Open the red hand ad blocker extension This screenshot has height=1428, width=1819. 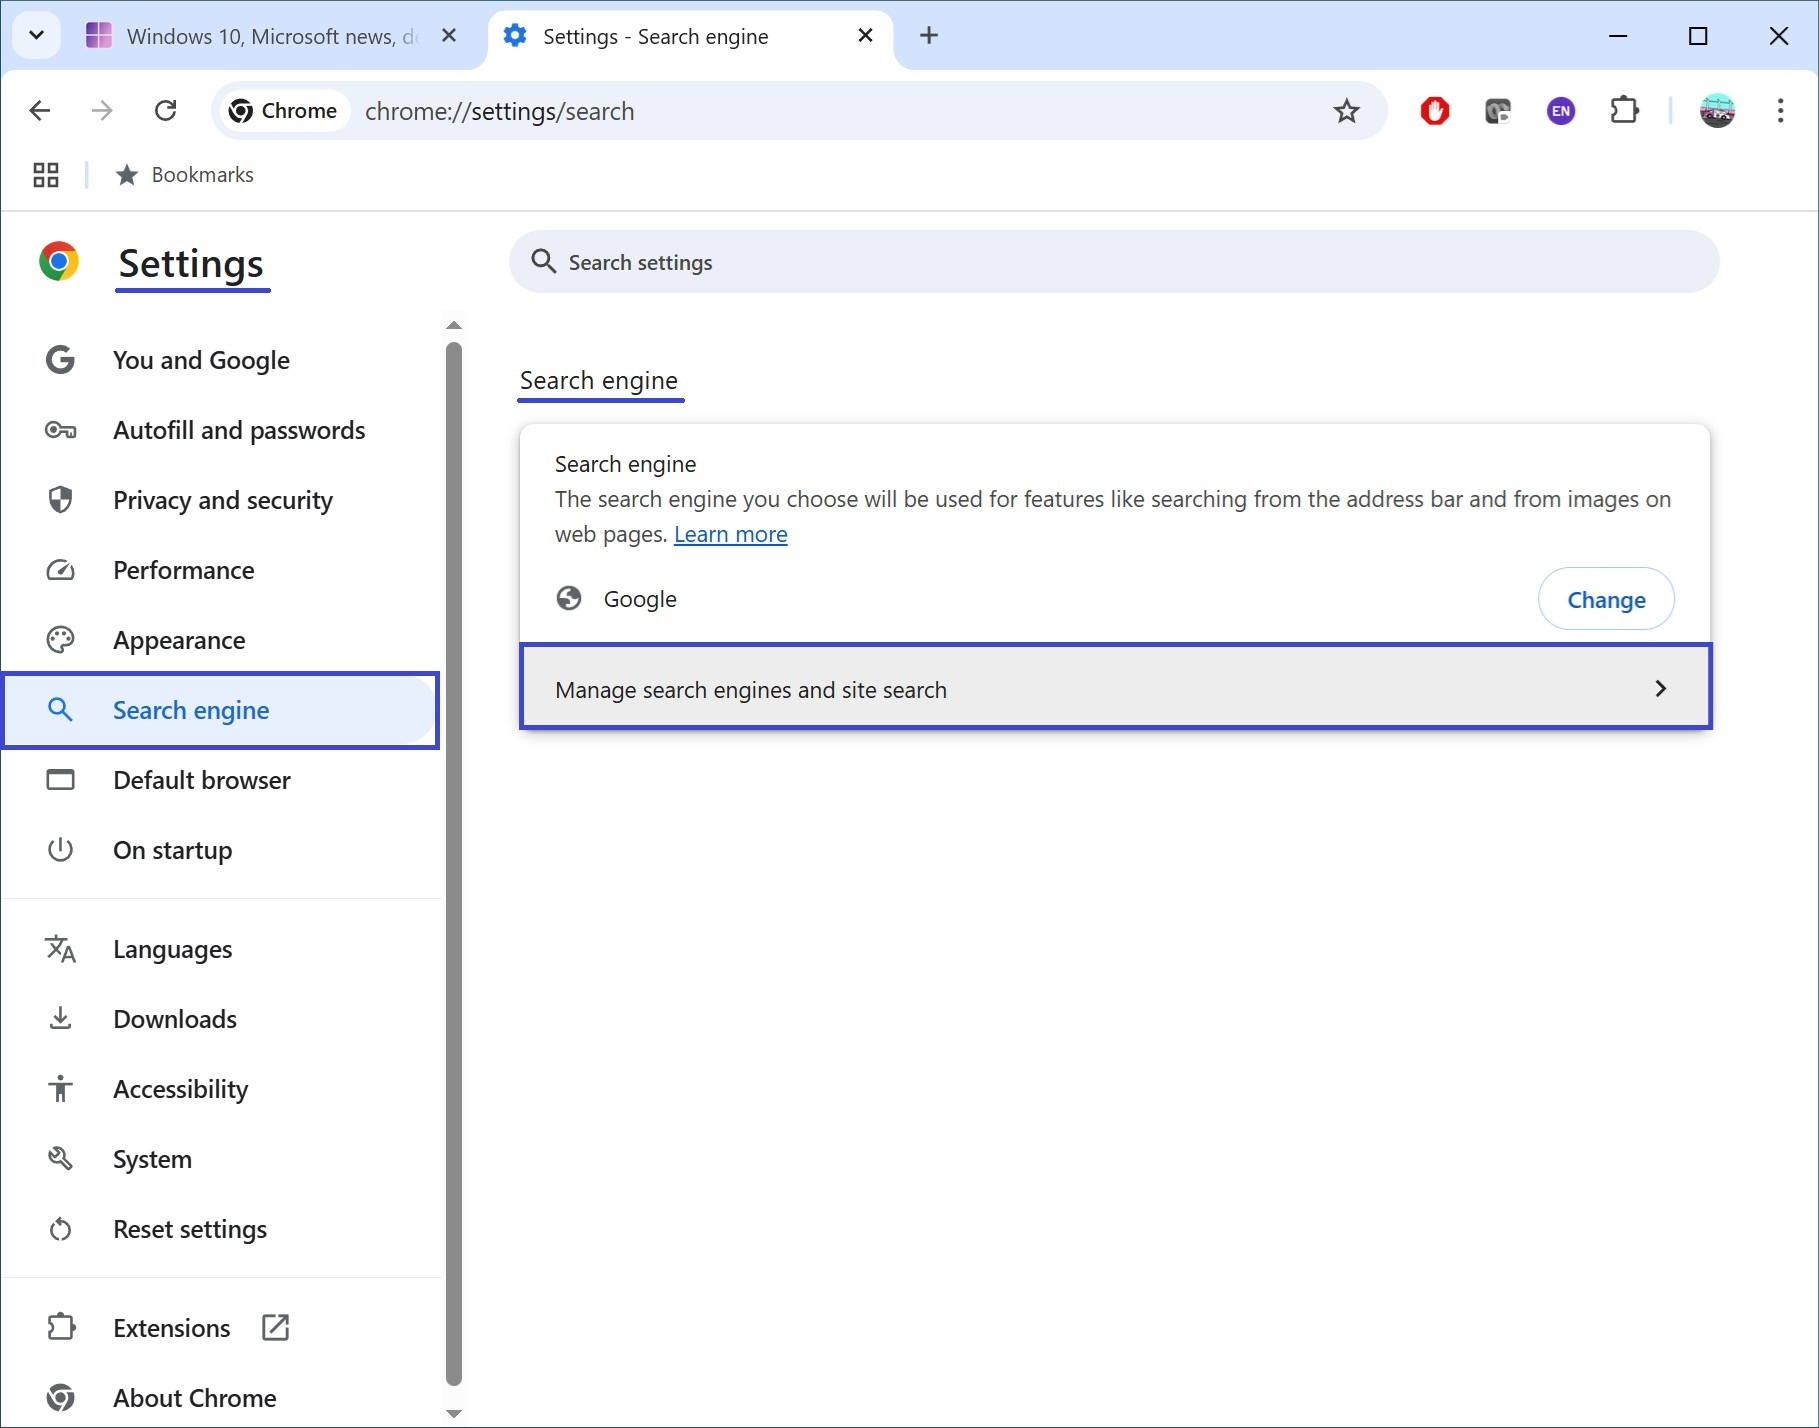1435,111
